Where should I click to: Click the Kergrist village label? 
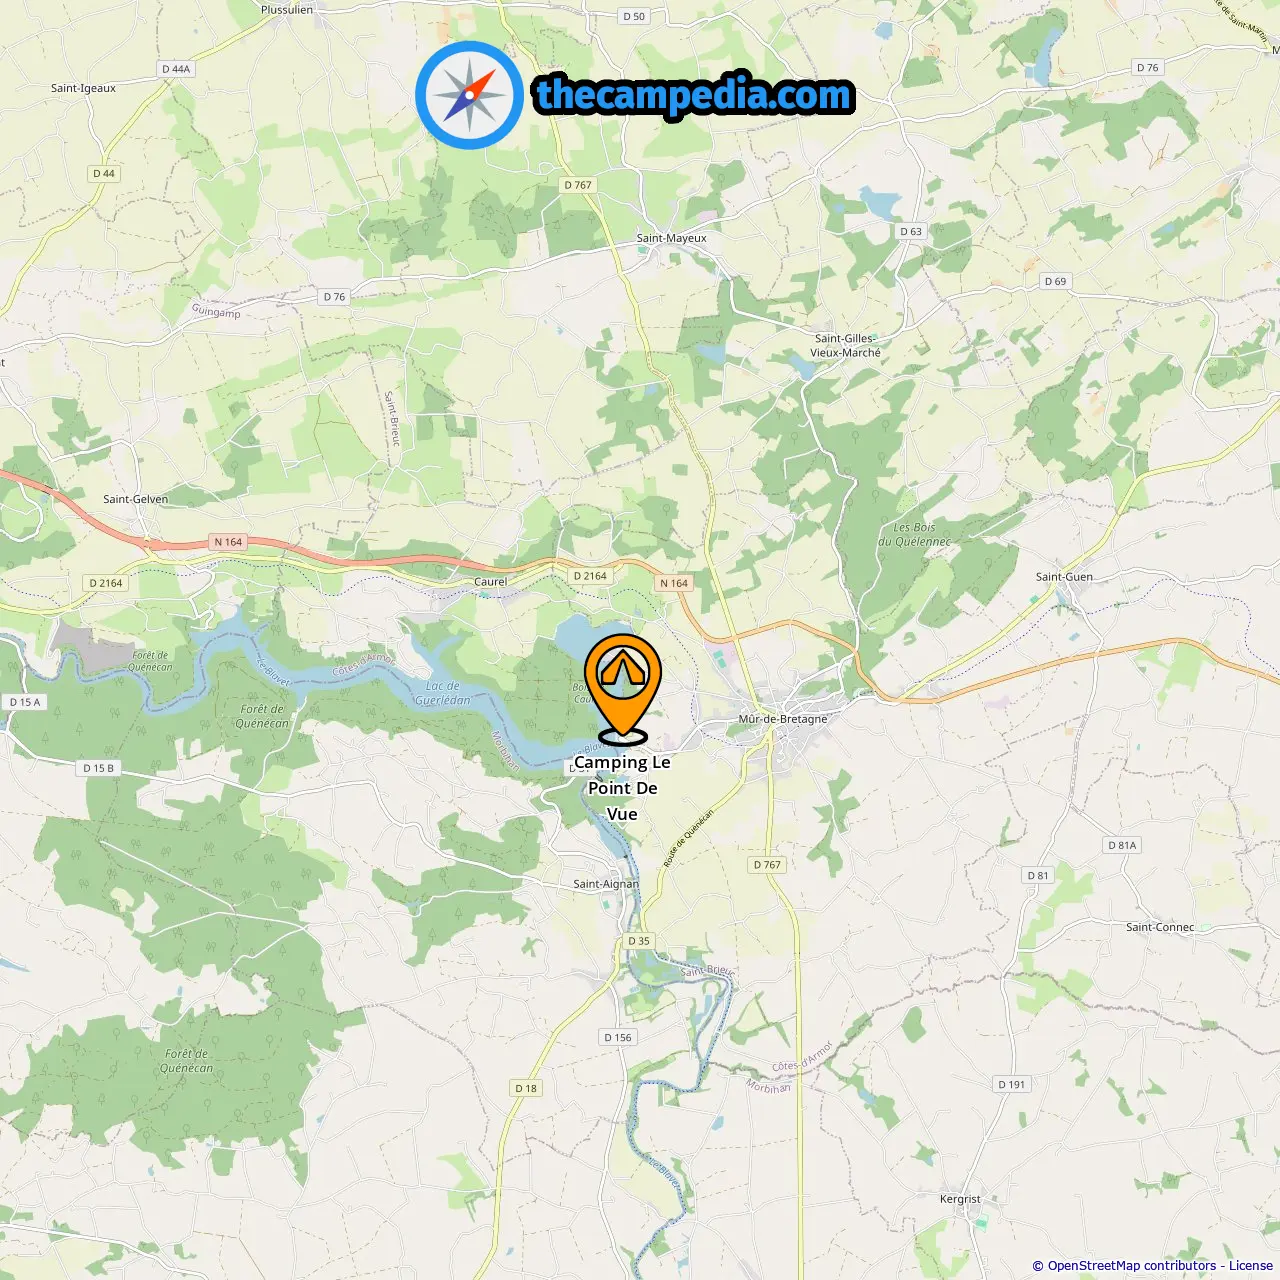pos(960,1199)
